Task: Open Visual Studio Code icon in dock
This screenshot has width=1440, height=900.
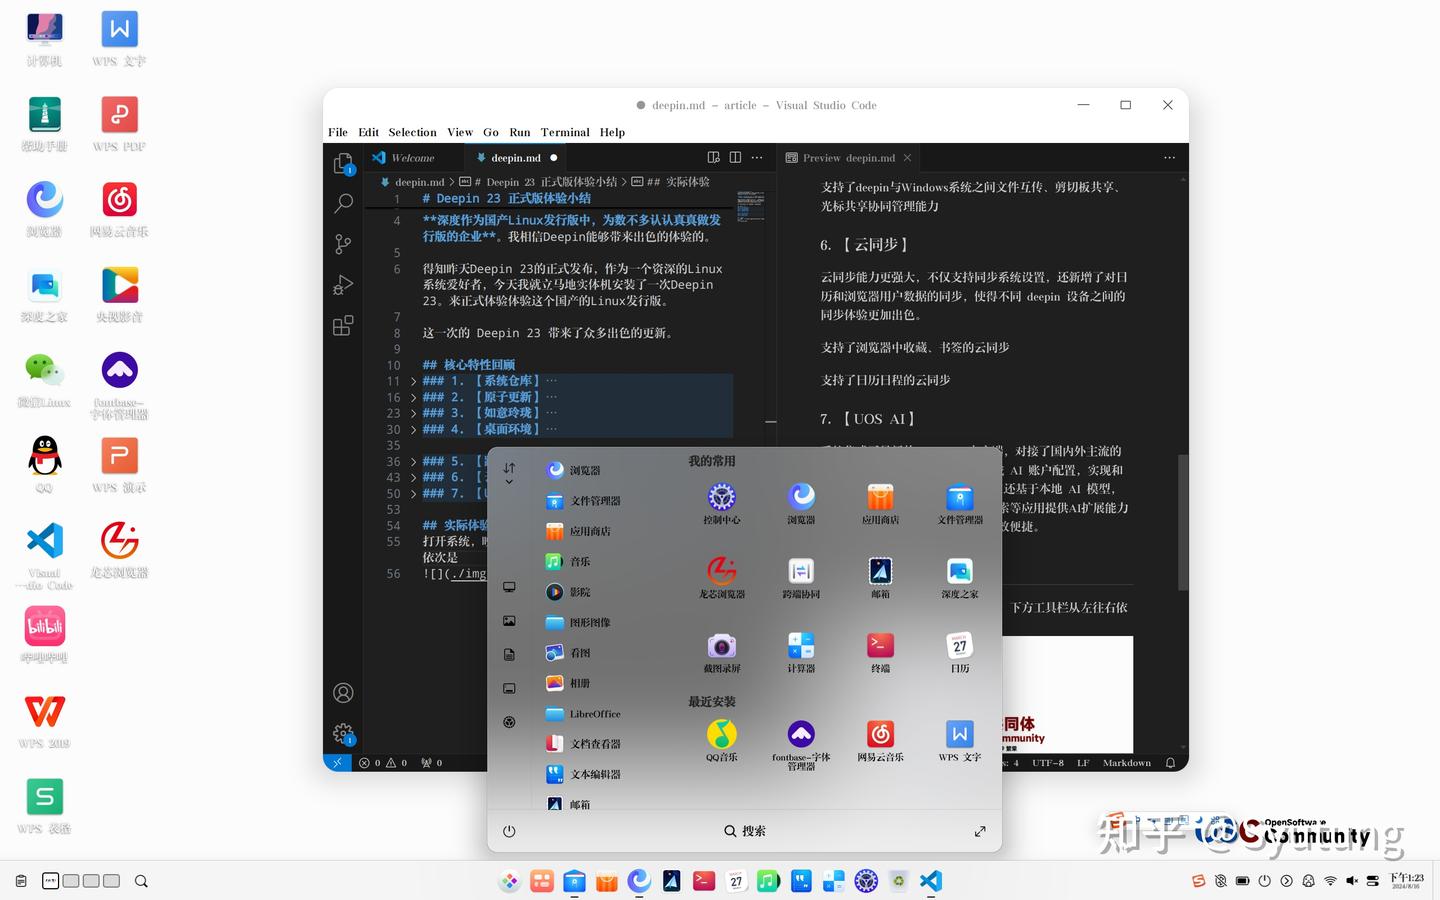Action: coord(930,881)
